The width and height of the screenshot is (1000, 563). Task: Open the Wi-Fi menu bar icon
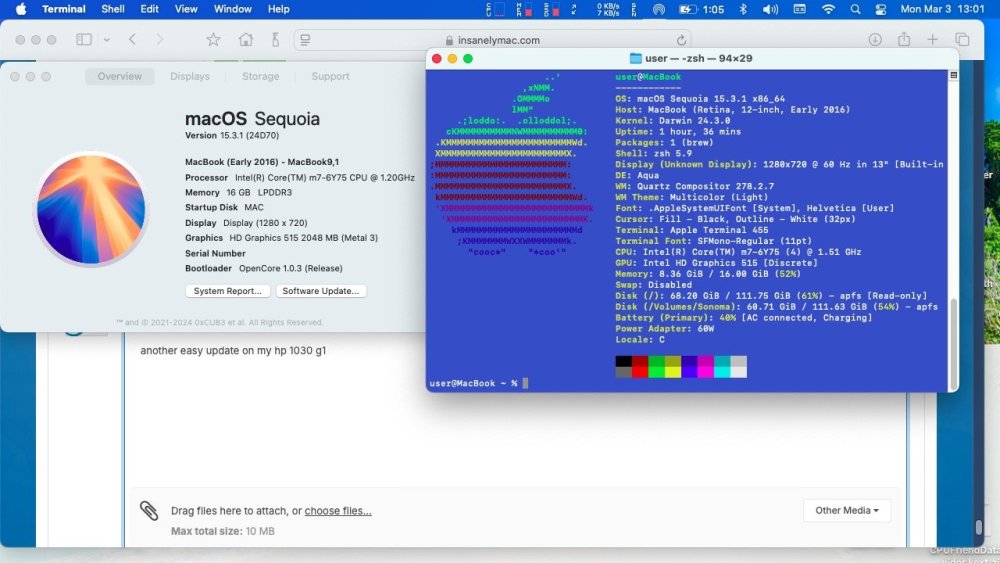(x=828, y=9)
